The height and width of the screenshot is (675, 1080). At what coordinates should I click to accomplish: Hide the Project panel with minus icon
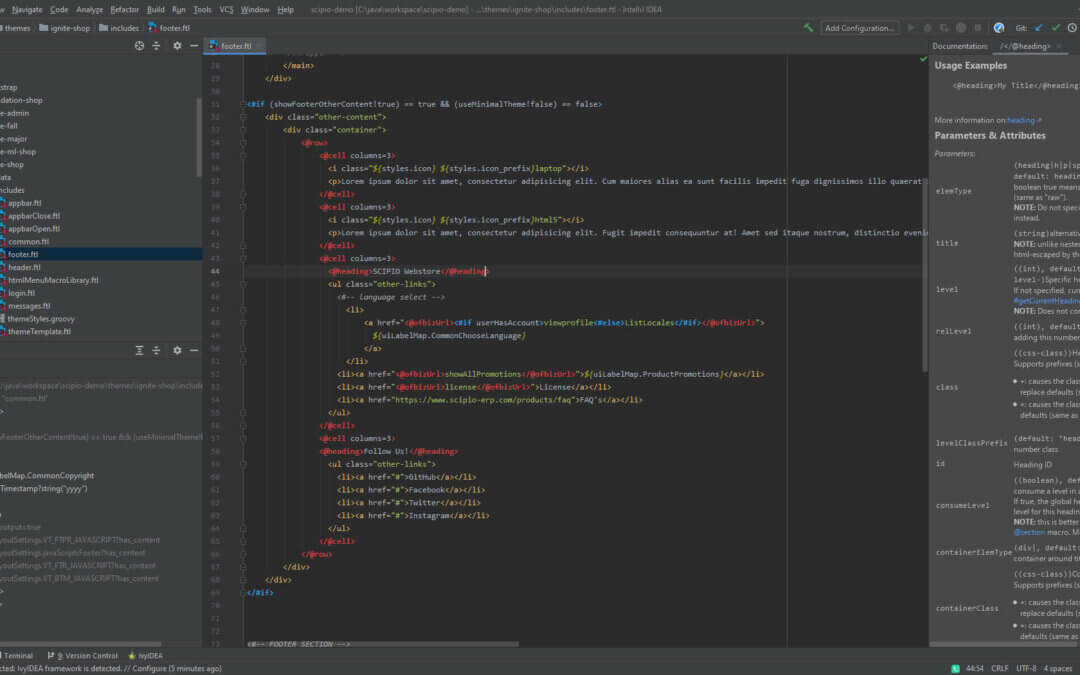click(194, 45)
